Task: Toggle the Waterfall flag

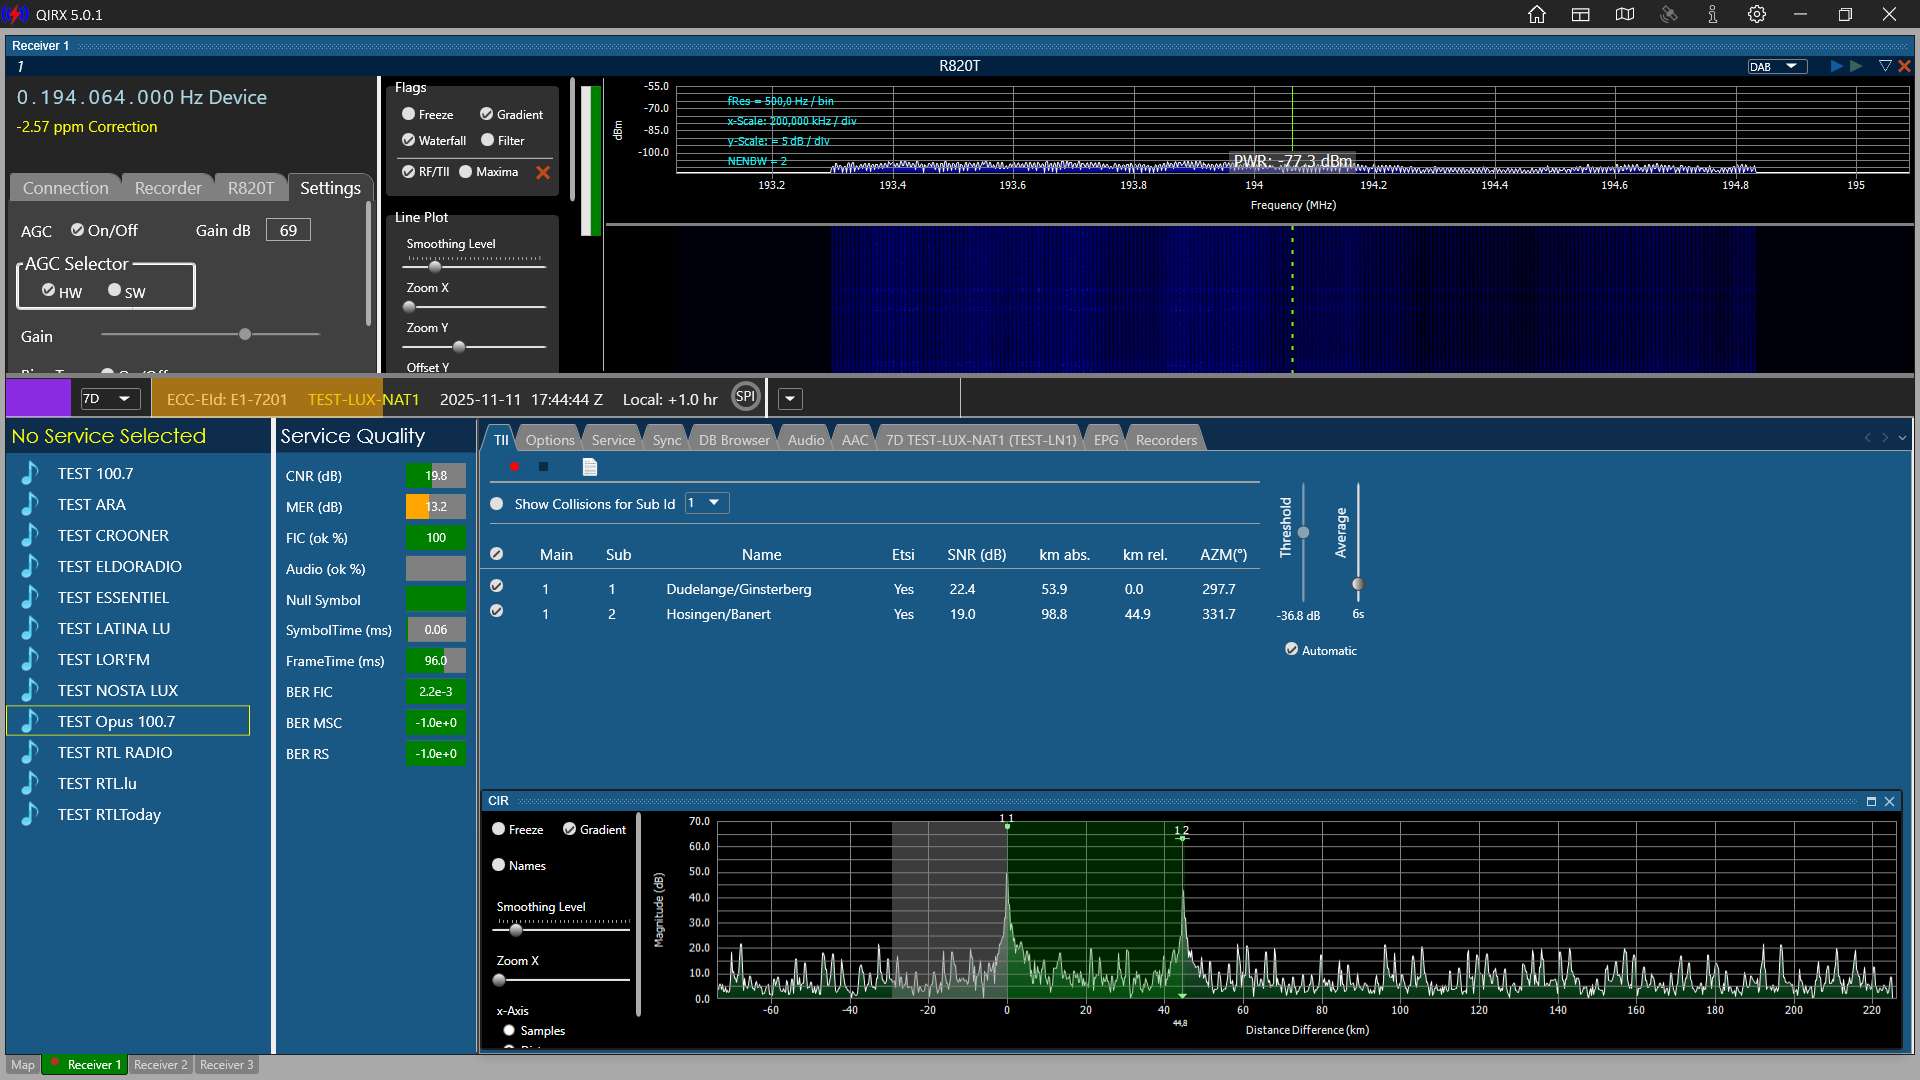Action: 408,140
